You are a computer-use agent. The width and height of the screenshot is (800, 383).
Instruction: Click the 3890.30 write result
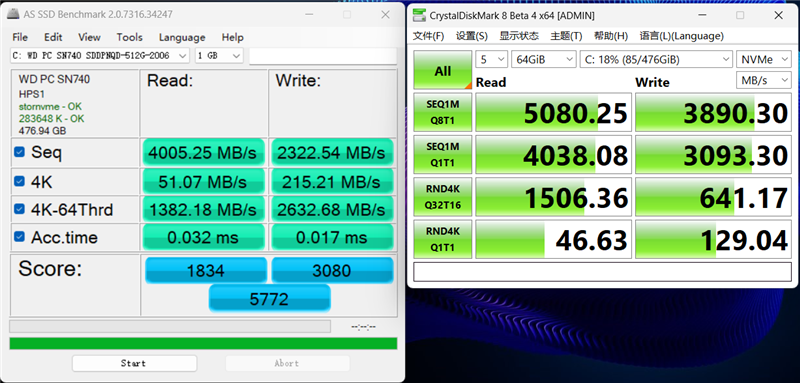[x=713, y=112]
